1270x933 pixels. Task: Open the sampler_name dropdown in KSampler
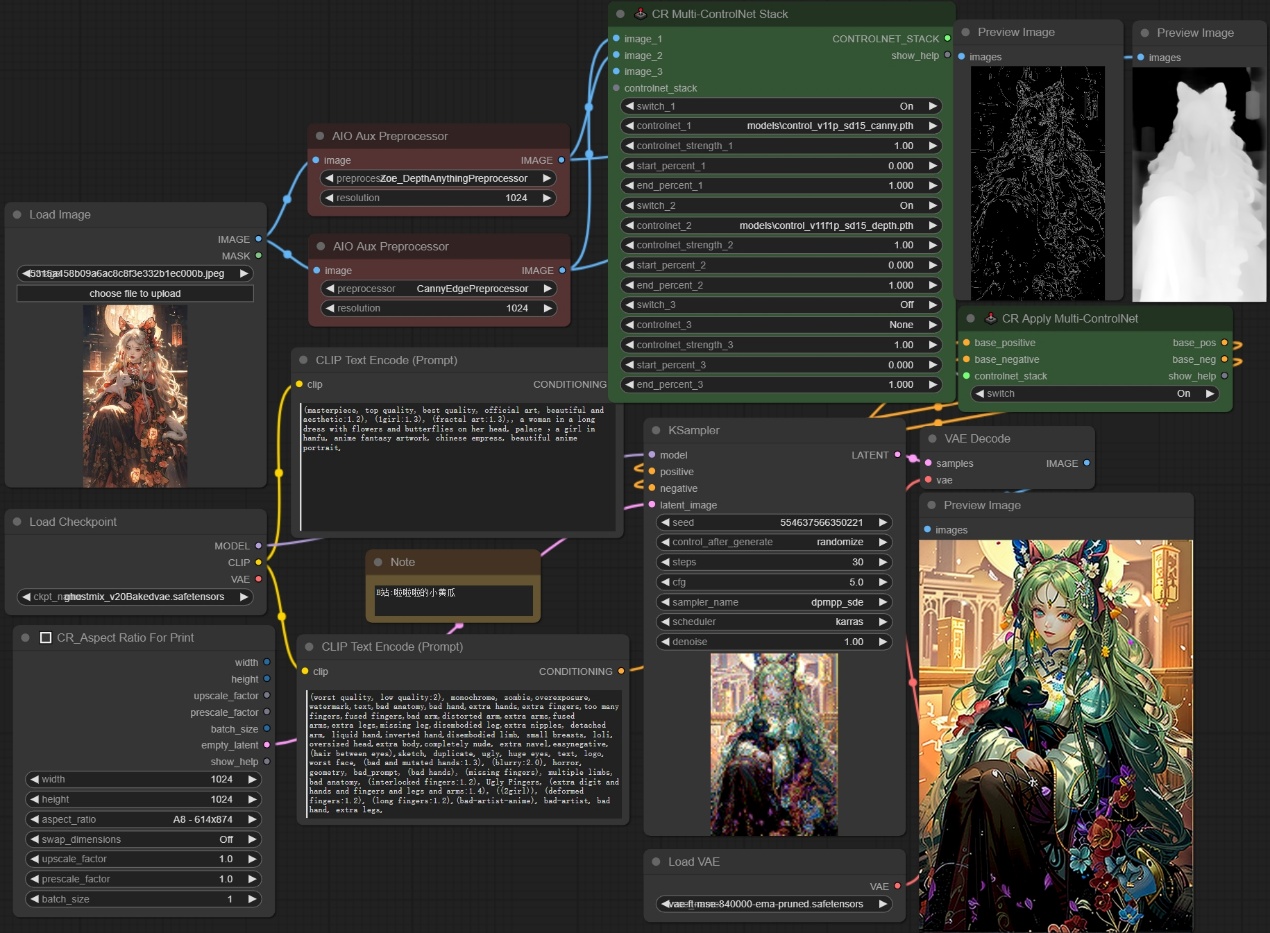coord(774,602)
